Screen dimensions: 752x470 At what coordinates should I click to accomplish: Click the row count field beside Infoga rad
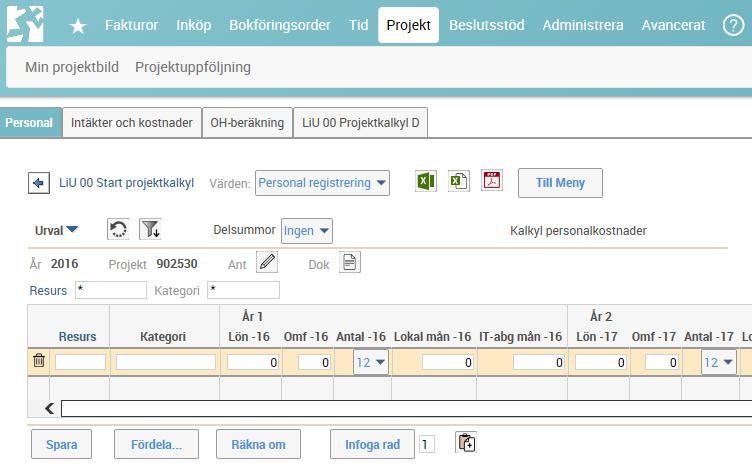click(426, 444)
